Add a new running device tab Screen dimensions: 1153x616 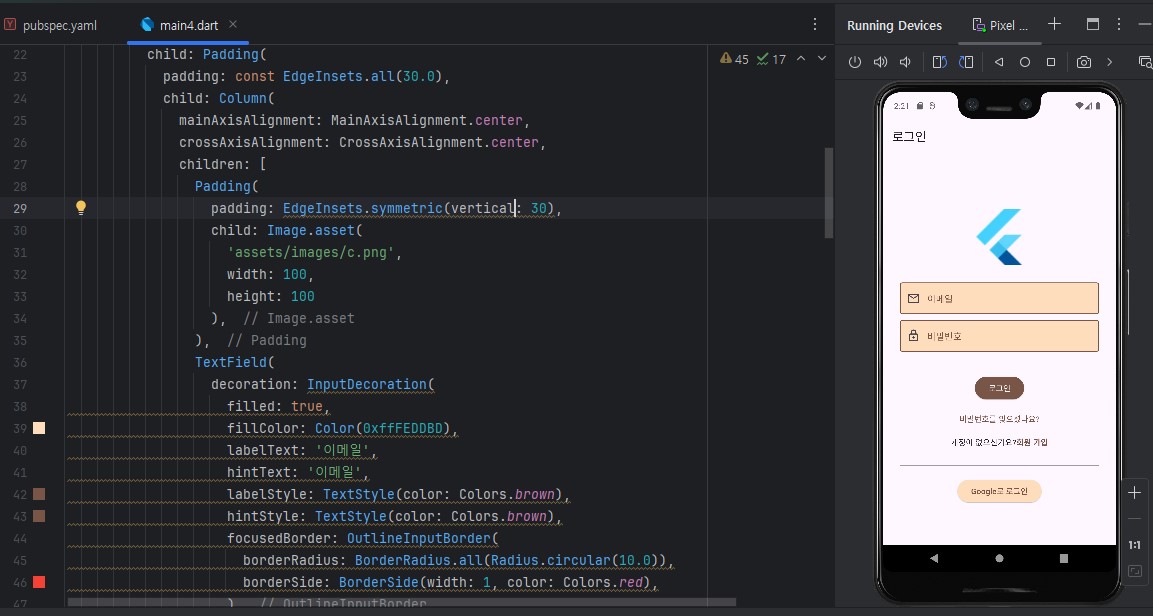(1054, 24)
